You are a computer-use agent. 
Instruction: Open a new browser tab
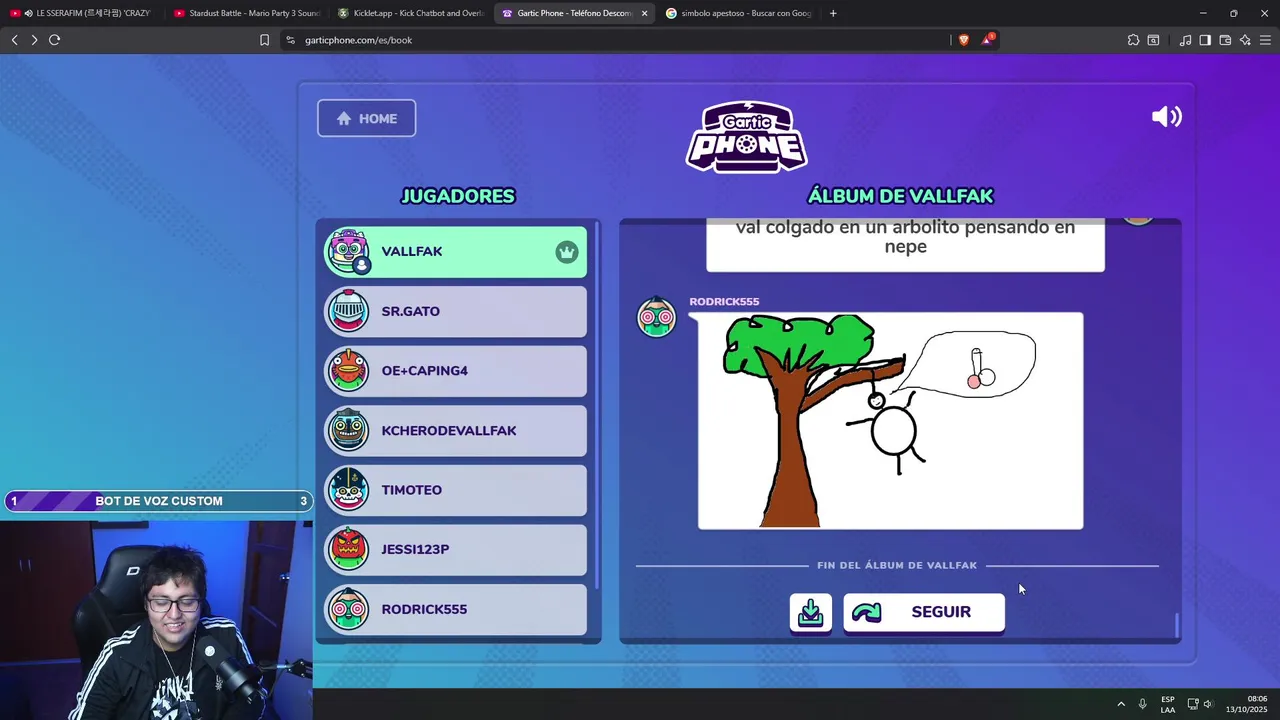pyautogui.click(x=833, y=13)
